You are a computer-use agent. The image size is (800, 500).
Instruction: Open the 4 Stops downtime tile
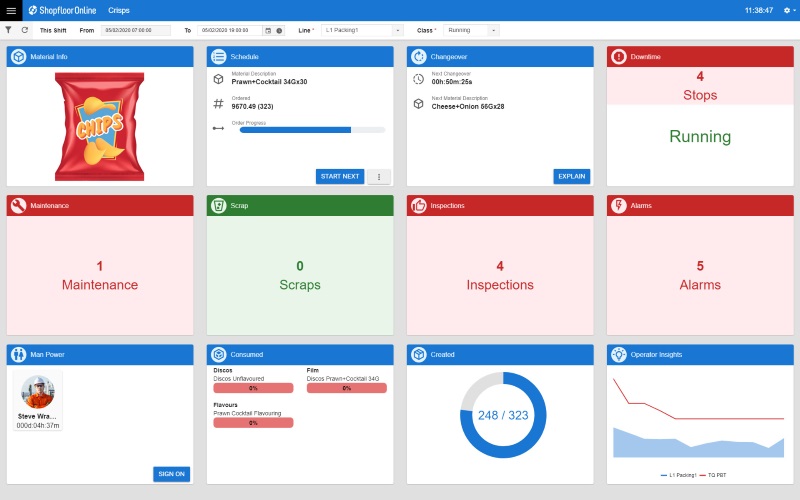tap(700, 86)
